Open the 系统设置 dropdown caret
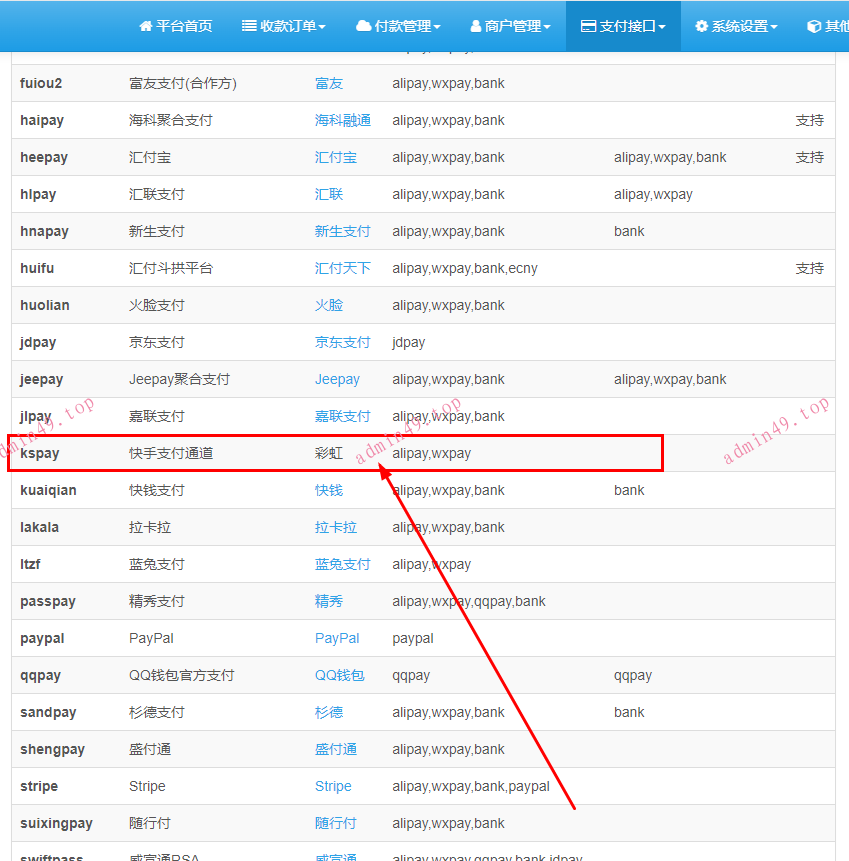The width and height of the screenshot is (849, 861). (774, 28)
